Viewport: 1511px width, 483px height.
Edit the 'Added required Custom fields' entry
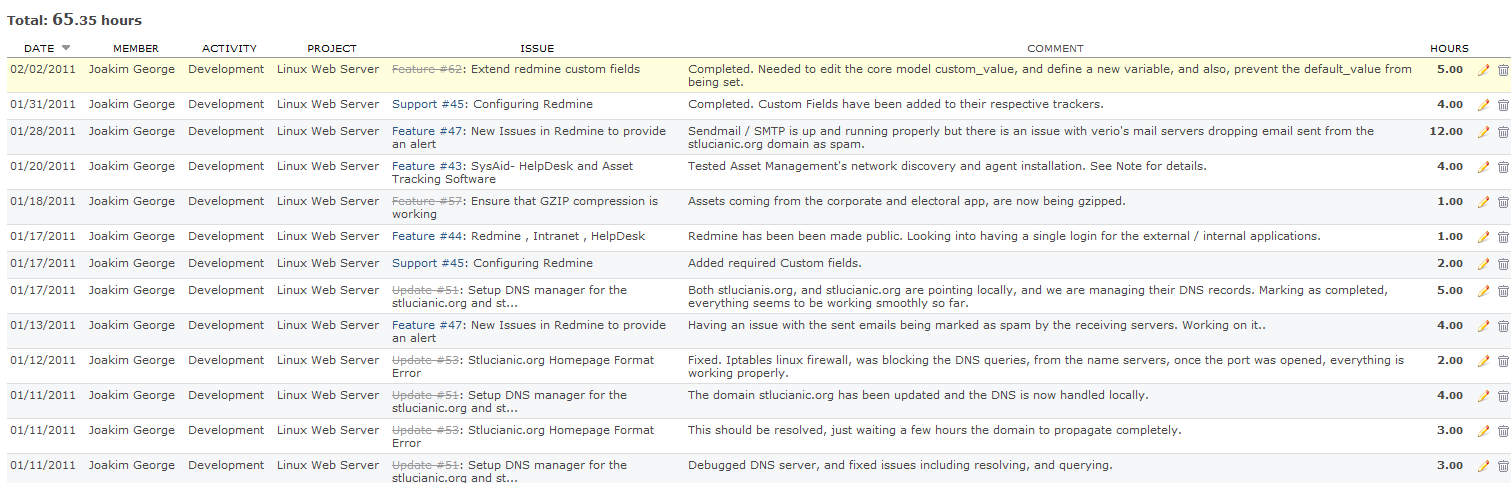(x=1483, y=264)
